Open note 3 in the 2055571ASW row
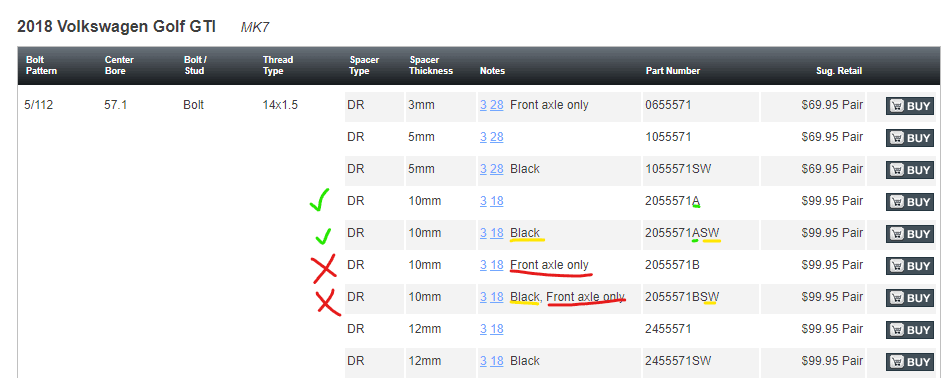949x378 pixels. click(x=483, y=233)
